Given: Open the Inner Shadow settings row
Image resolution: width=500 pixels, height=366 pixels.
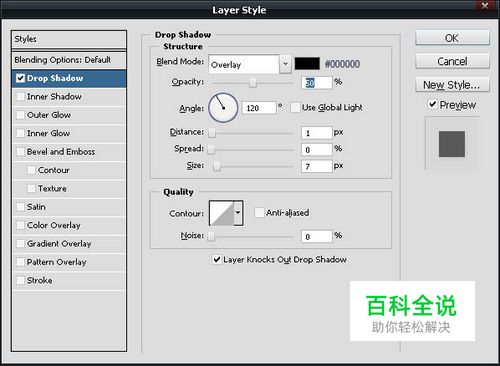Looking at the screenshot, I should click(69, 97).
